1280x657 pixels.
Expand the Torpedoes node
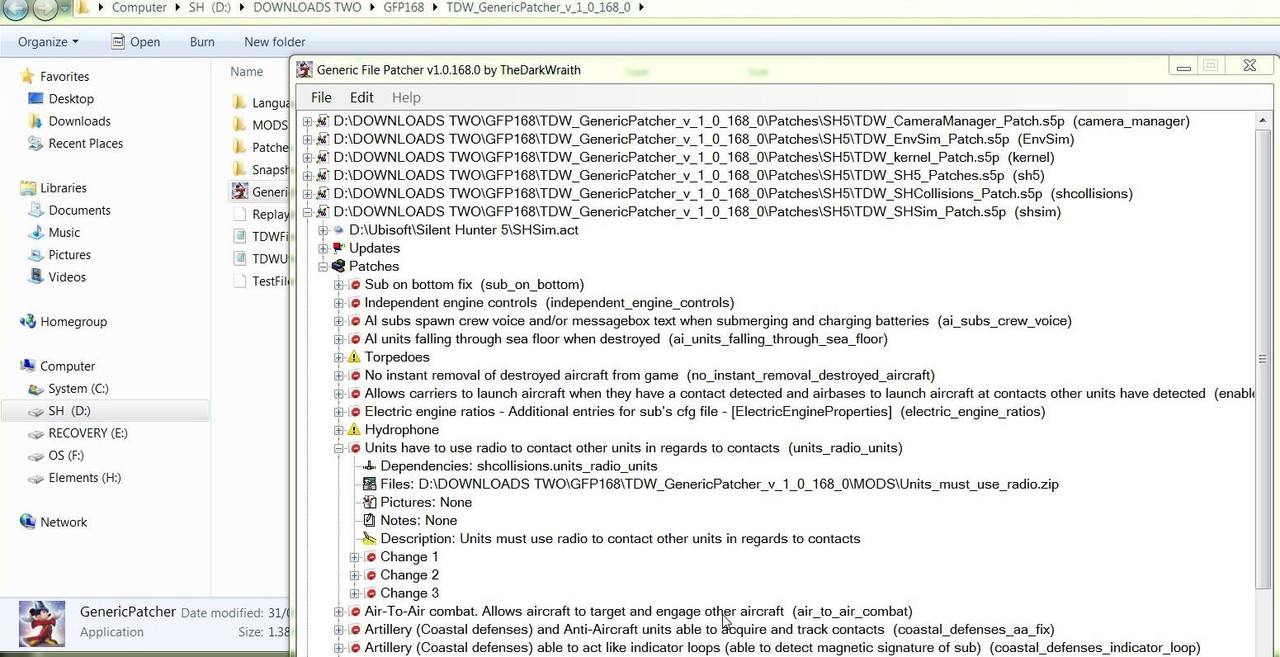coord(339,357)
